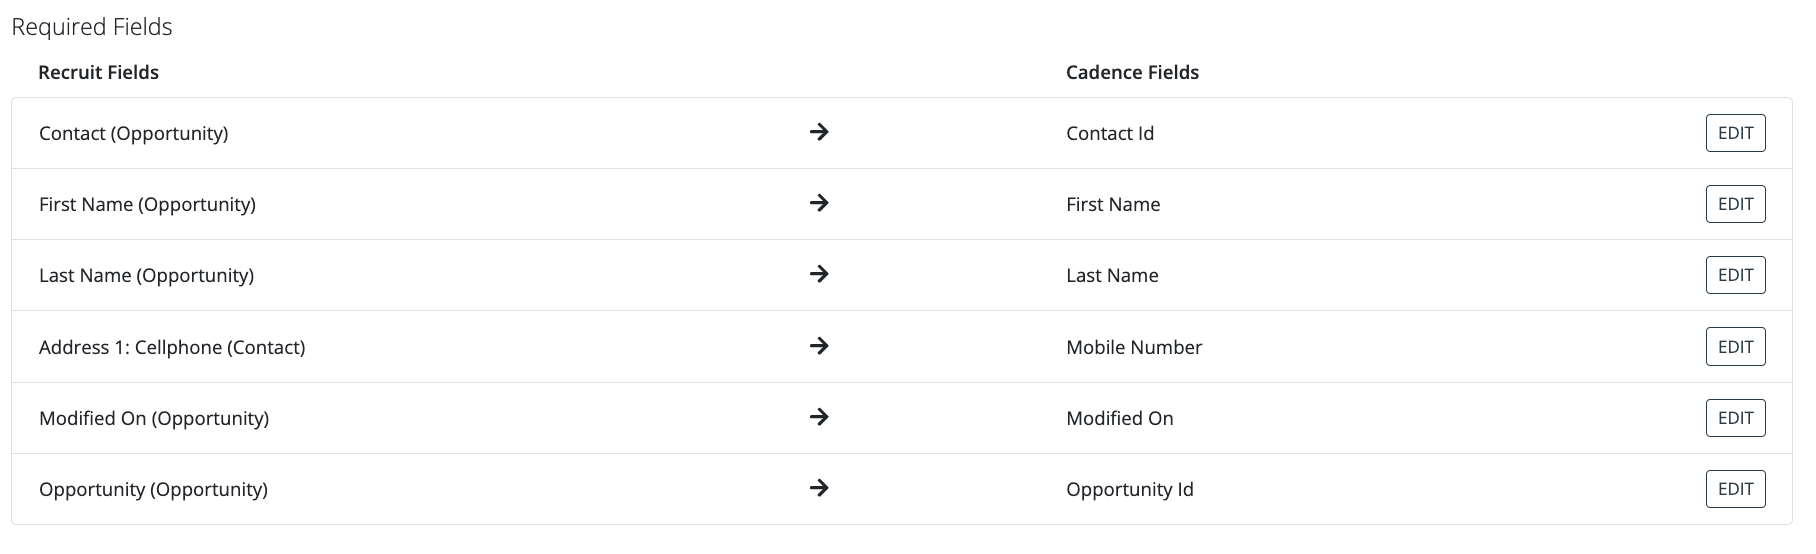Edit the Opportunity Id field mapping
This screenshot has width=1816, height=554.
(1735, 489)
